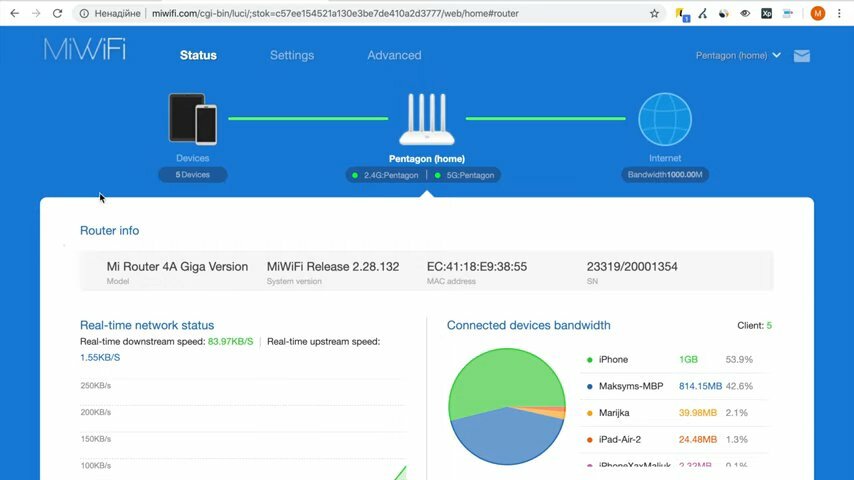The image size is (854, 480).
Task: Click the 5G:Pentagon network indicator
Action: tap(465, 175)
